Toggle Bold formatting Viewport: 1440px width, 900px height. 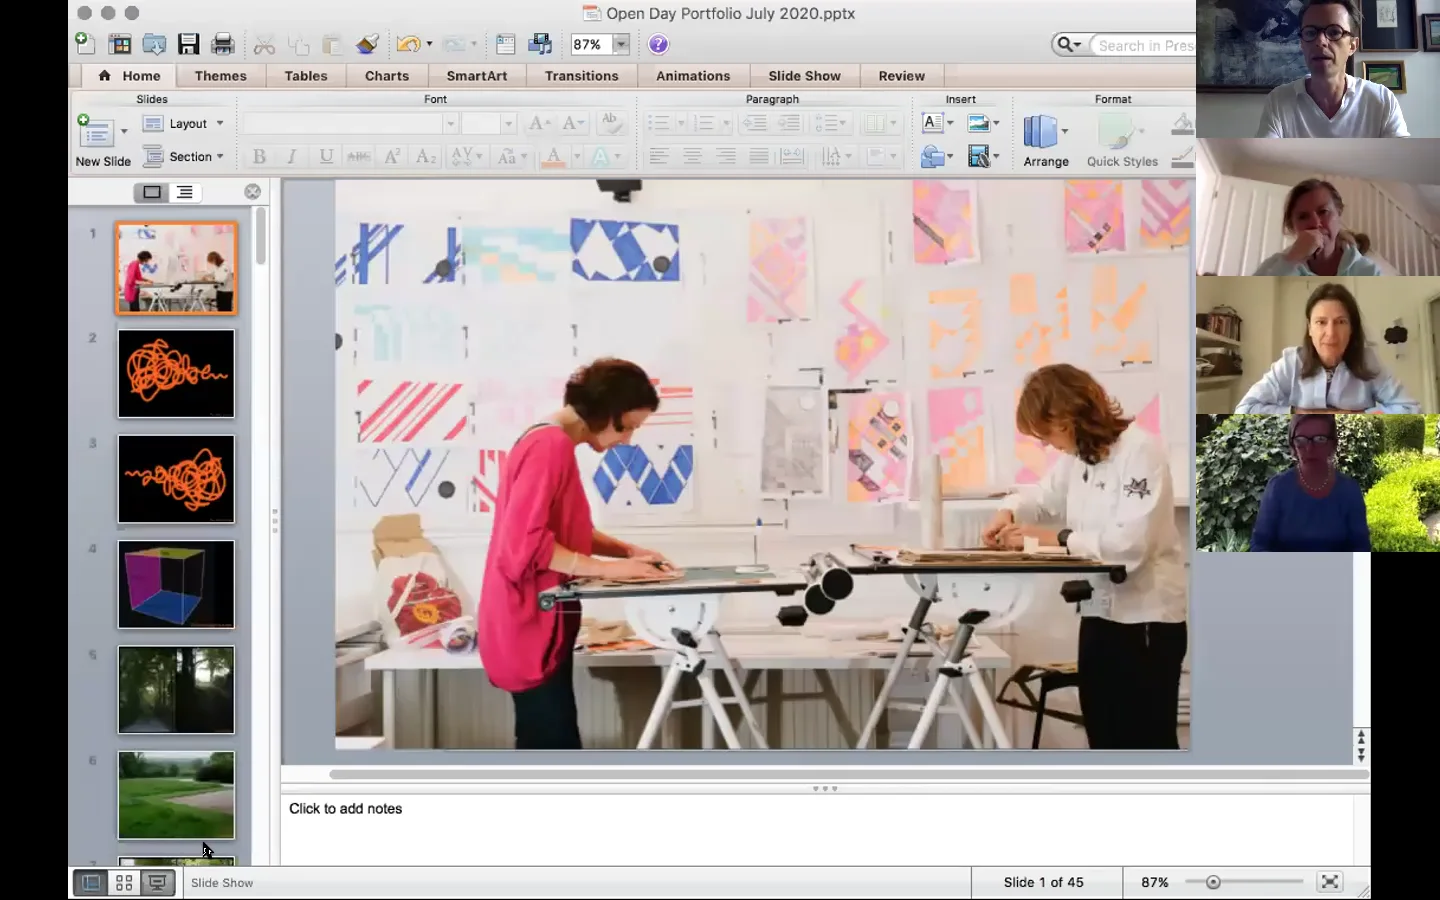pos(259,156)
